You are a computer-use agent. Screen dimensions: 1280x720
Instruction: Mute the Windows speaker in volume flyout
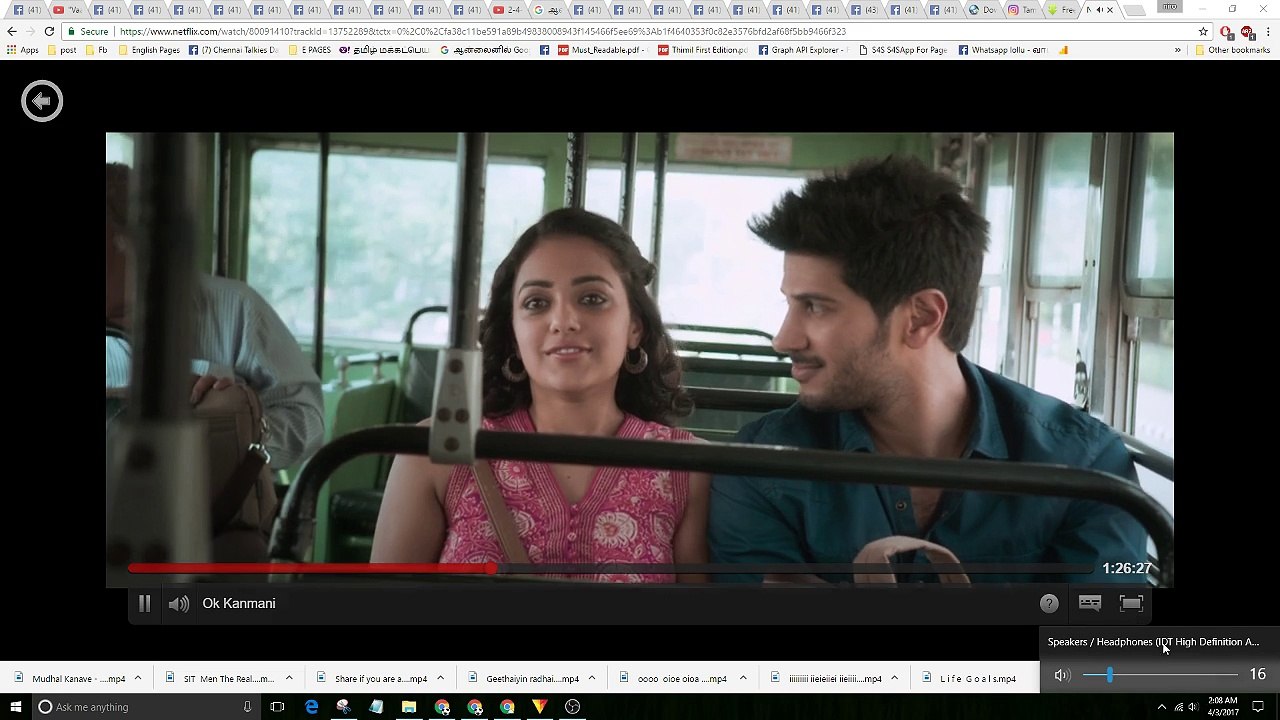1062,675
